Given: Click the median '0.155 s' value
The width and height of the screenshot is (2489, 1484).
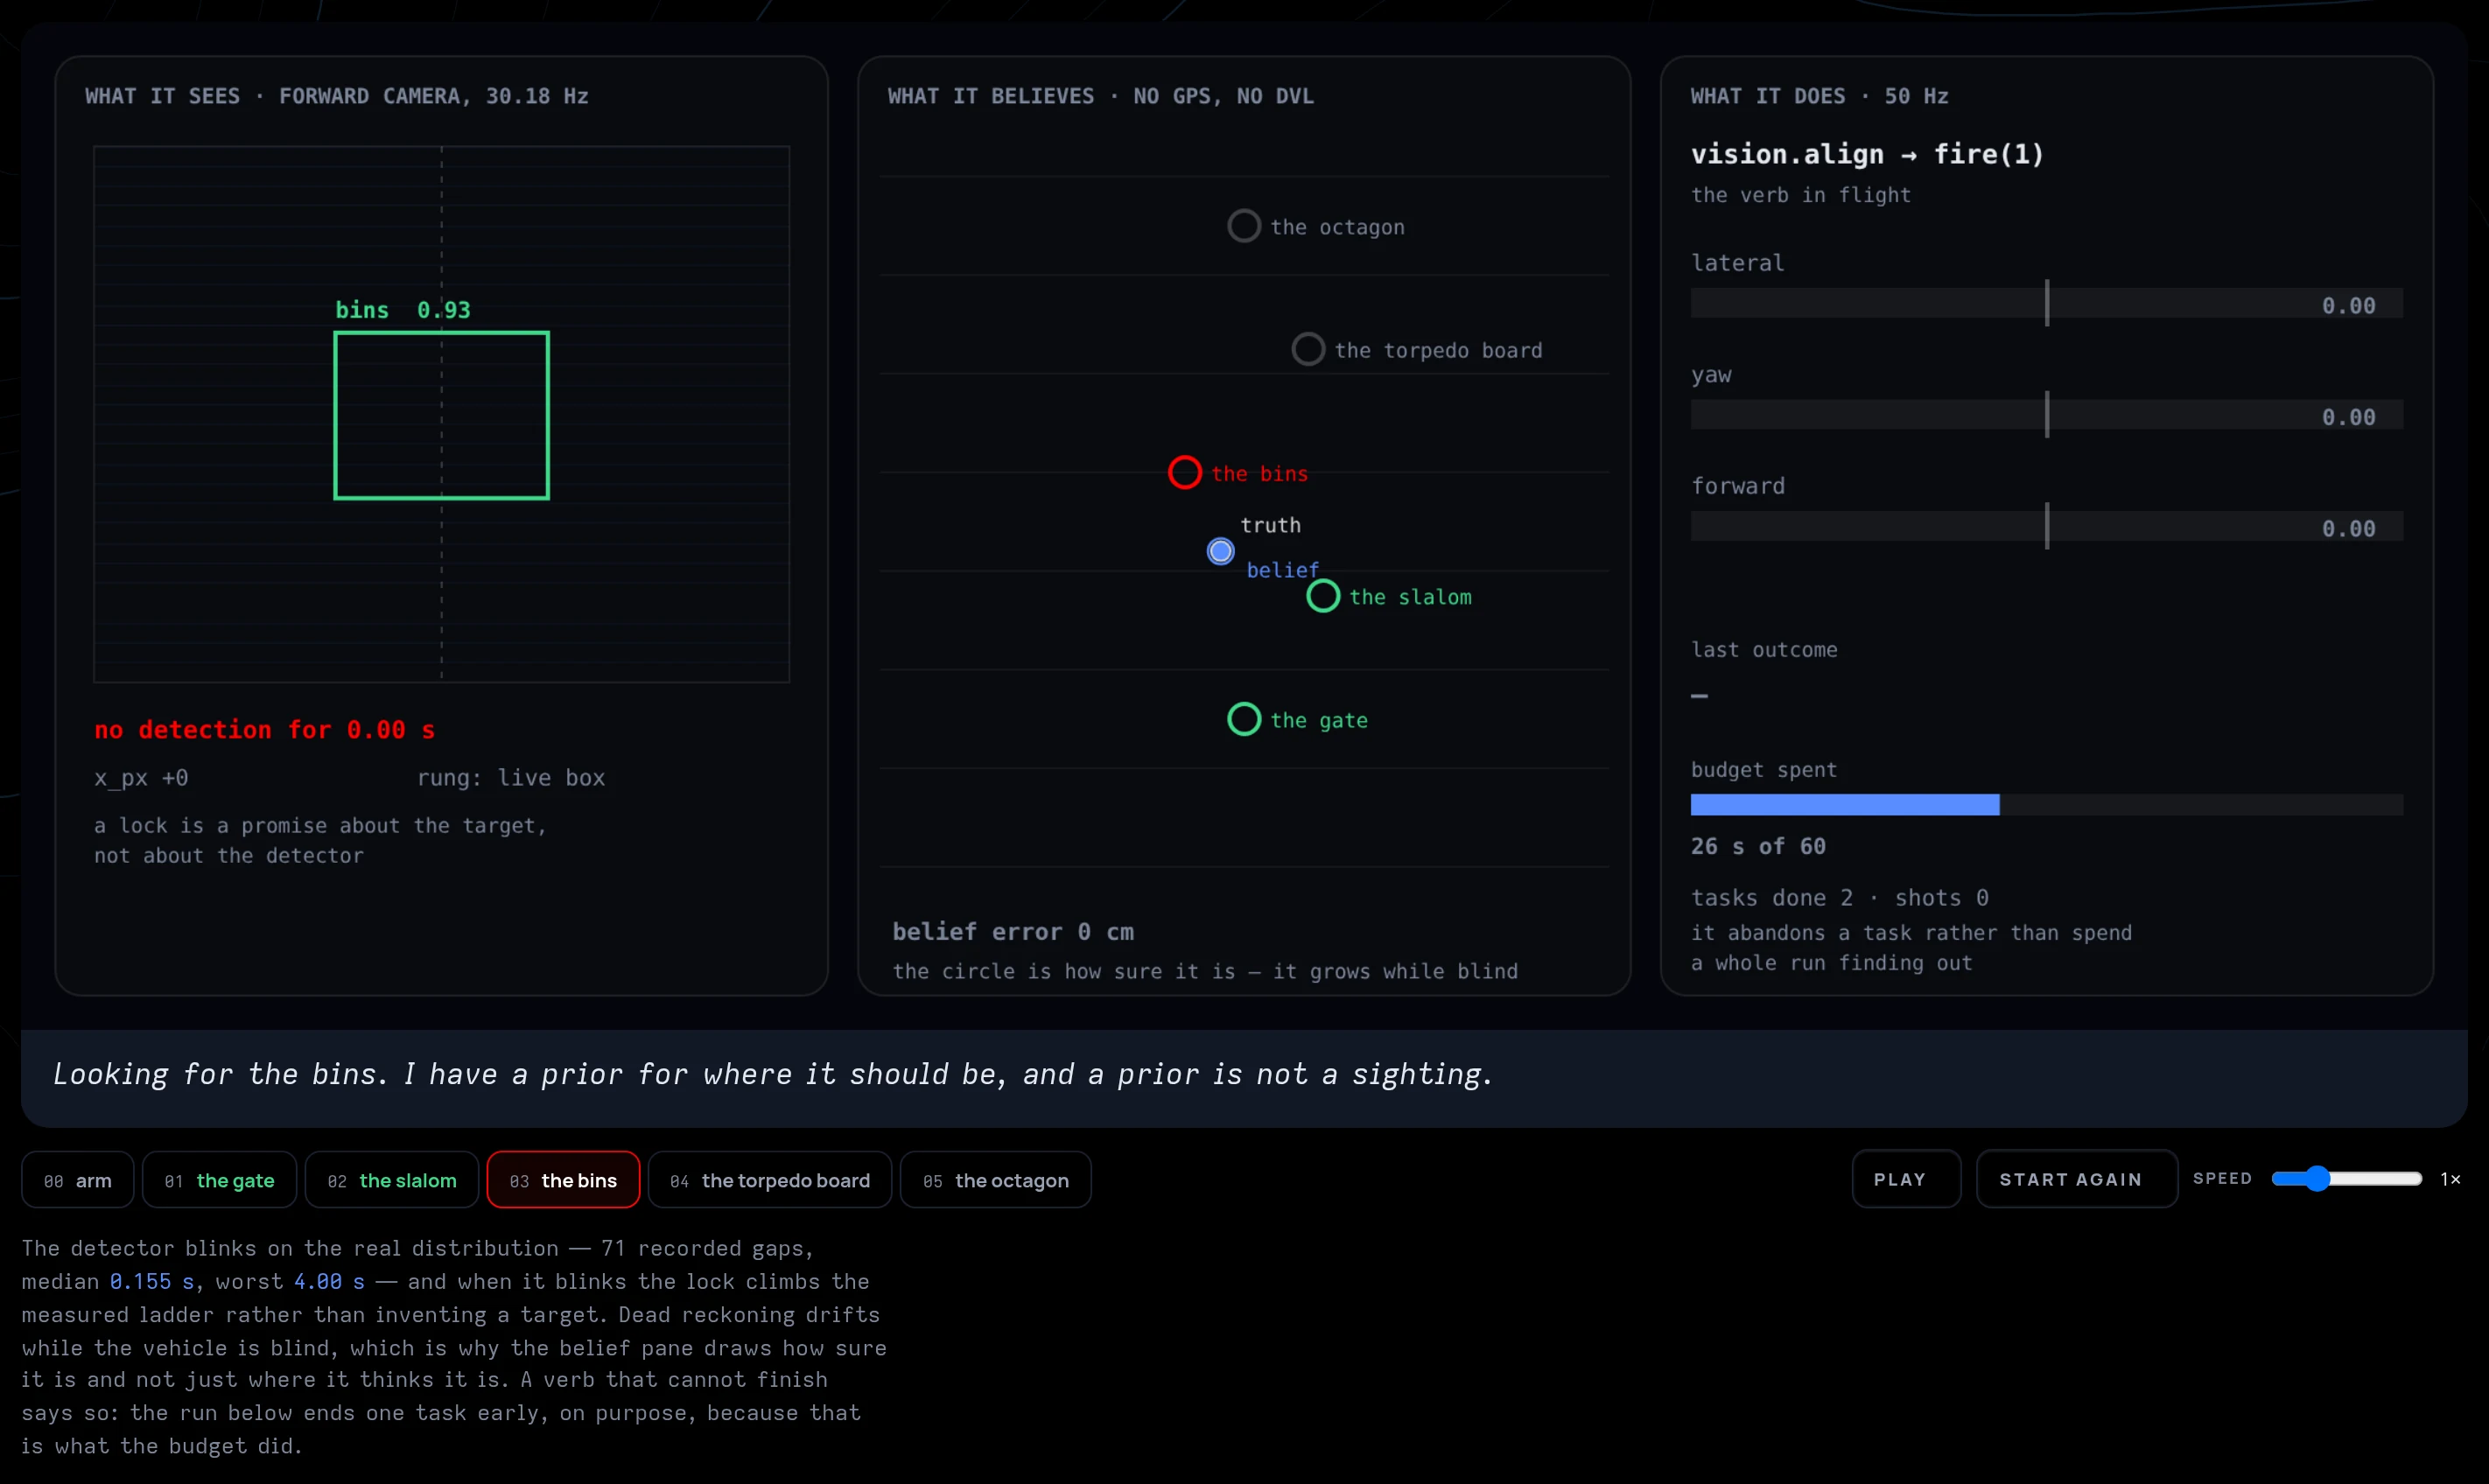Looking at the screenshot, I should 151,1282.
